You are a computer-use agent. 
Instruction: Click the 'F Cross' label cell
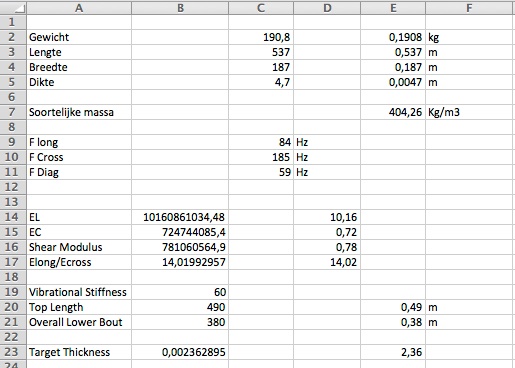coord(79,157)
